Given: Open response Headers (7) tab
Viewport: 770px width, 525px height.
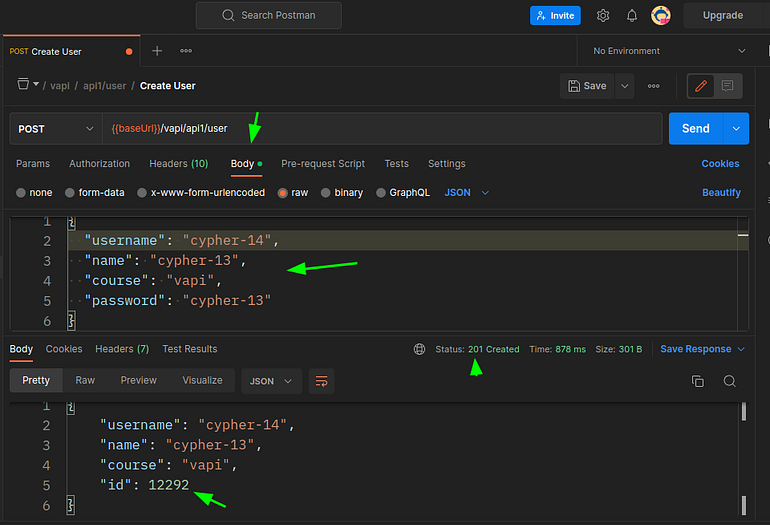Looking at the screenshot, I should [122, 349].
